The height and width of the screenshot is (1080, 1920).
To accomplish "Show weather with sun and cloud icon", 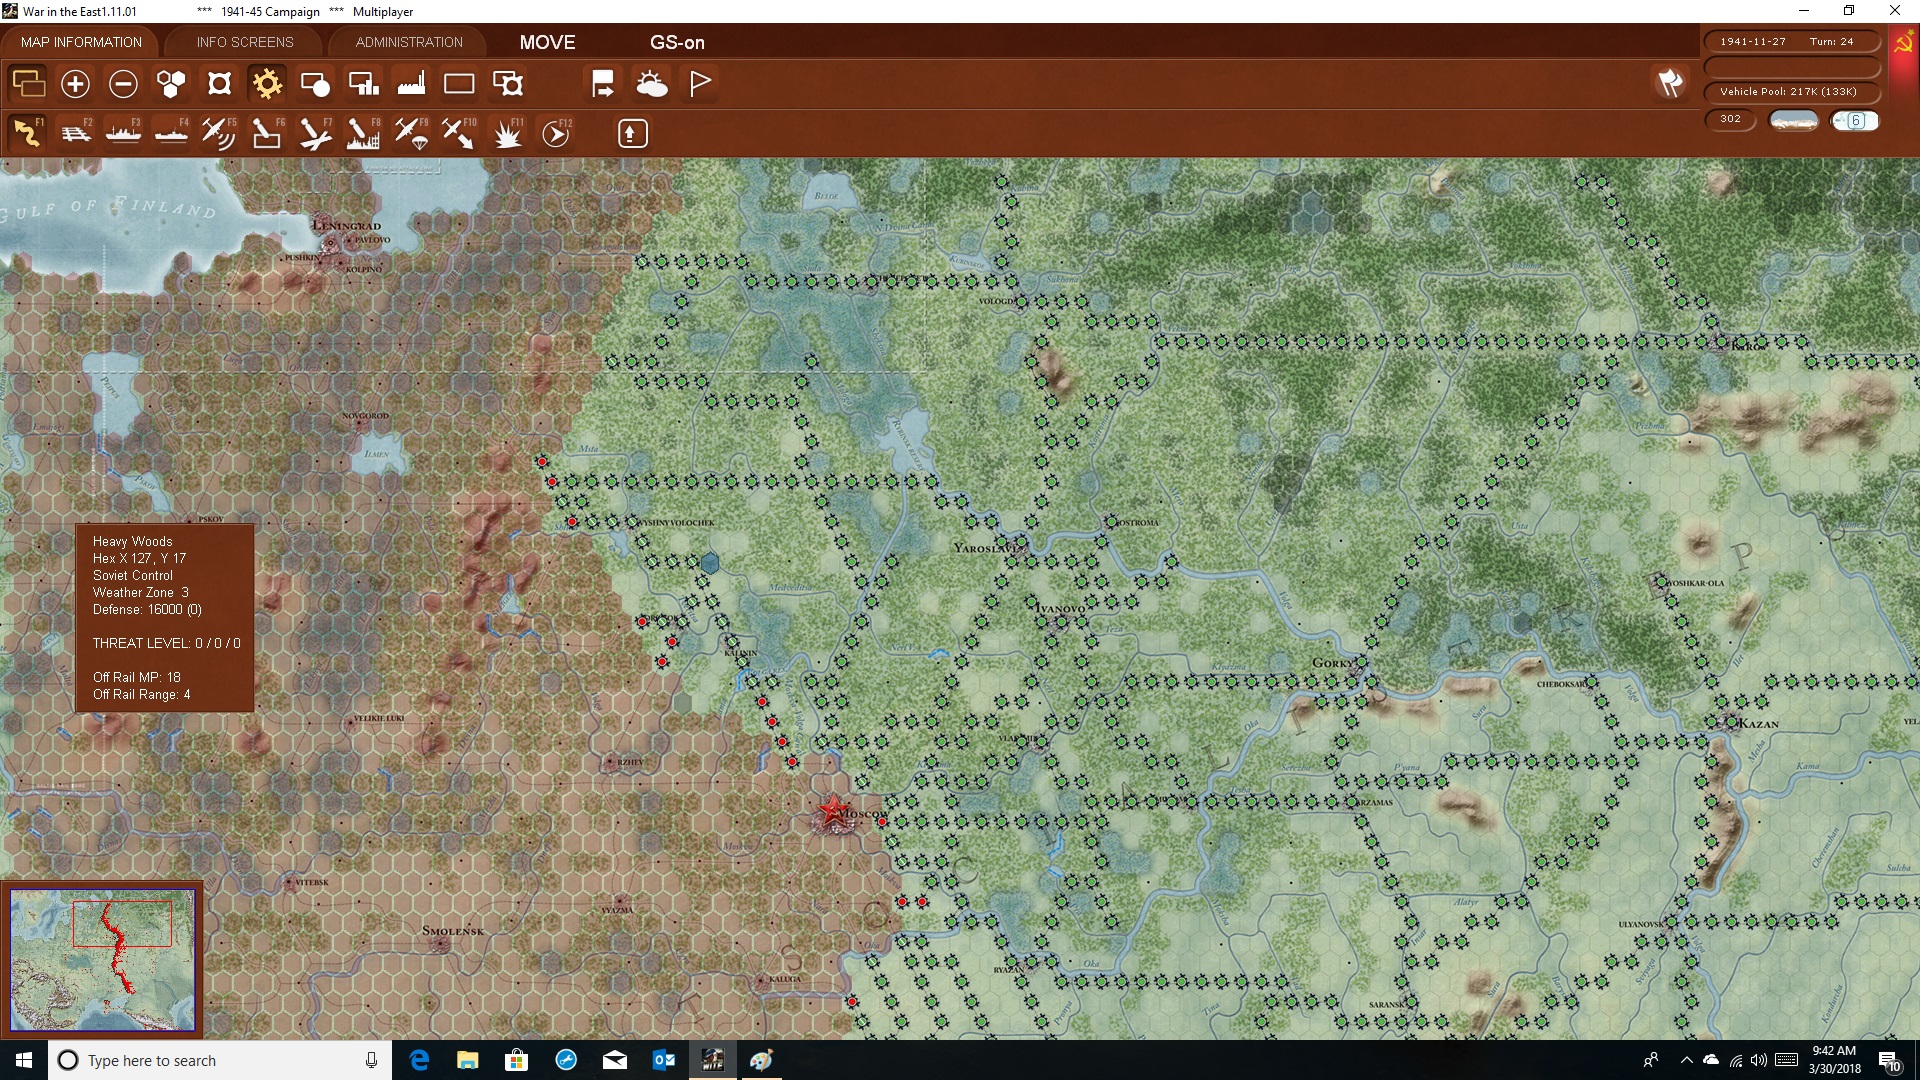I will [652, 84].
